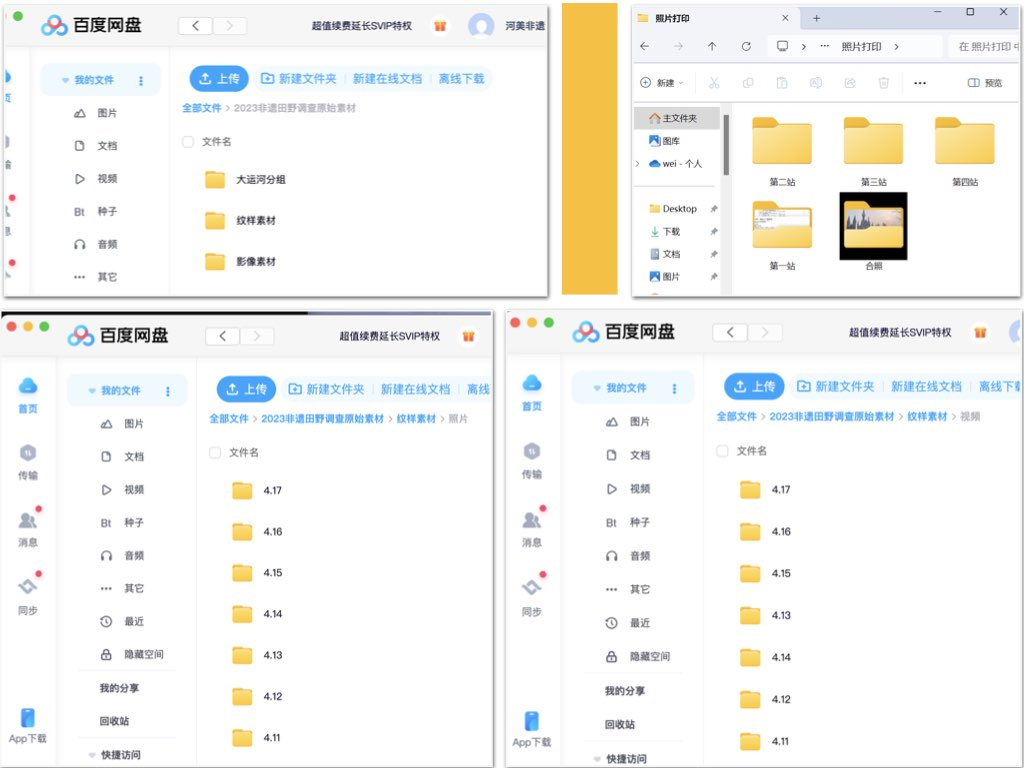This screenshot has height=768, width=1024.
Task: Open the 大运河分组 folder
Action: (260, 180)
